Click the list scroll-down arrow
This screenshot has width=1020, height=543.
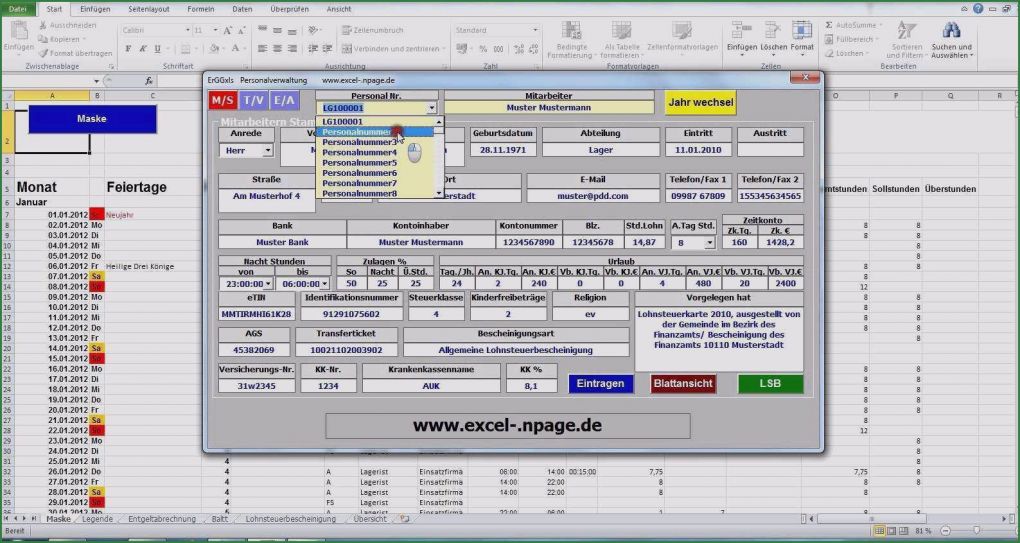pyautogui.click(x=439, y=193)
